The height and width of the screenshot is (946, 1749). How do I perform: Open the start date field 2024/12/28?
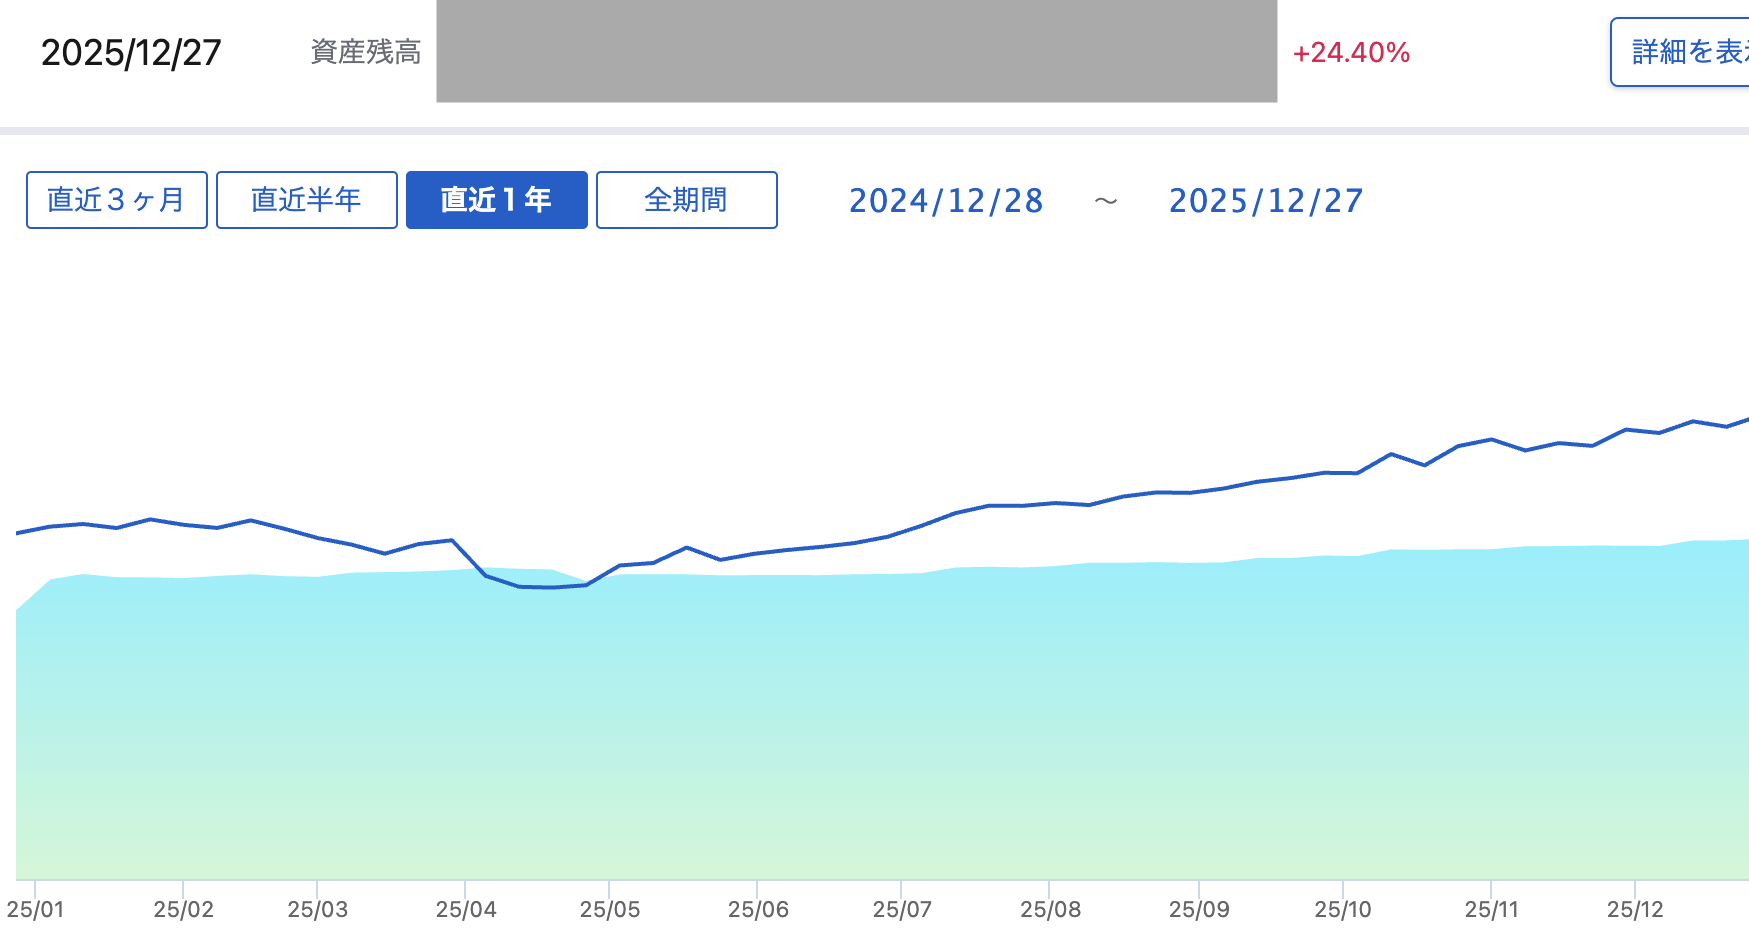coord(946,201)
